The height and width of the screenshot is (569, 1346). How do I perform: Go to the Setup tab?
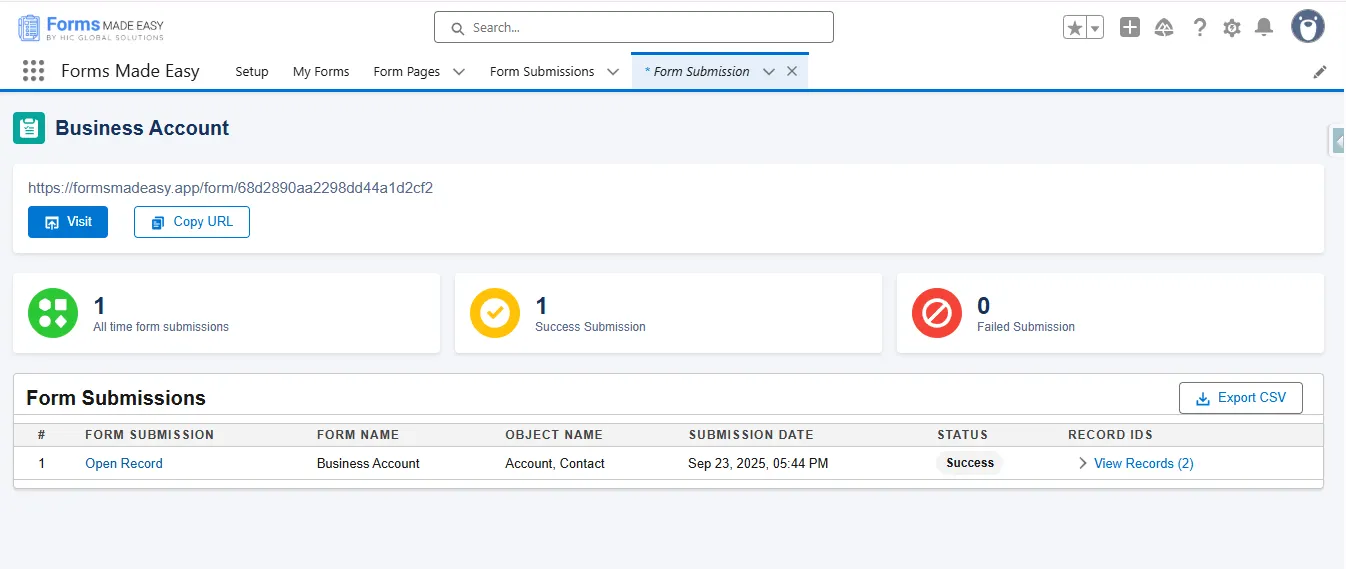click(252, 72)
